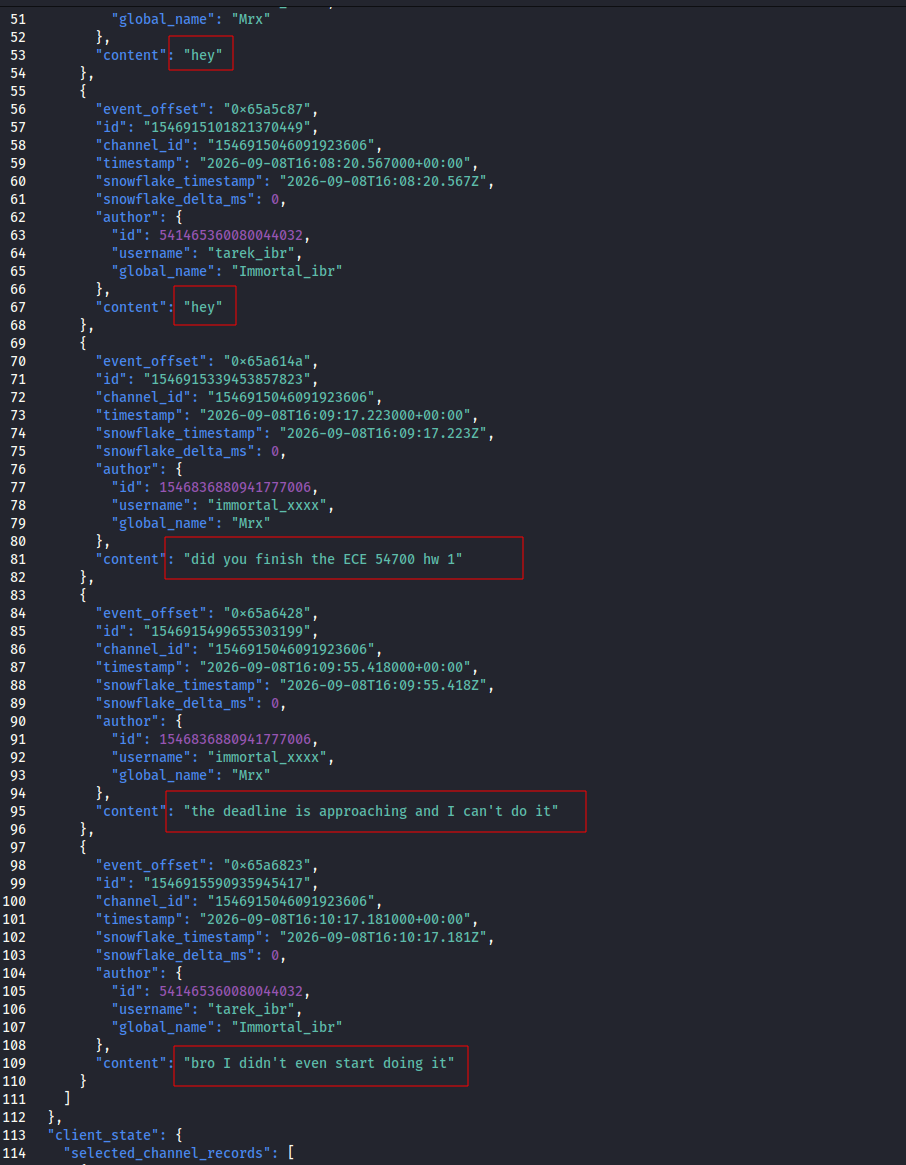Screen dimensions: 906x1165
Task: Click content "bro I didn't even start doing it"
Action: click(x=319, y=1063)
